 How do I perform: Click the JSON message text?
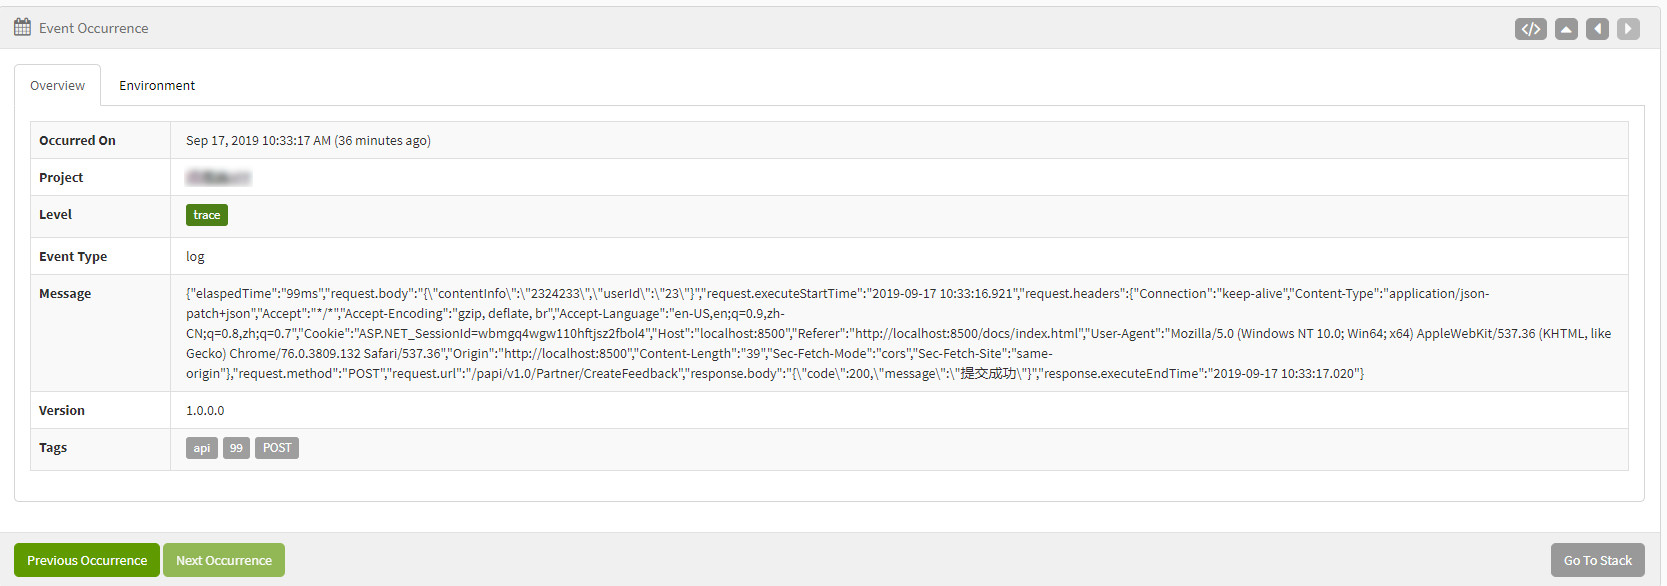tap(800, 333)
